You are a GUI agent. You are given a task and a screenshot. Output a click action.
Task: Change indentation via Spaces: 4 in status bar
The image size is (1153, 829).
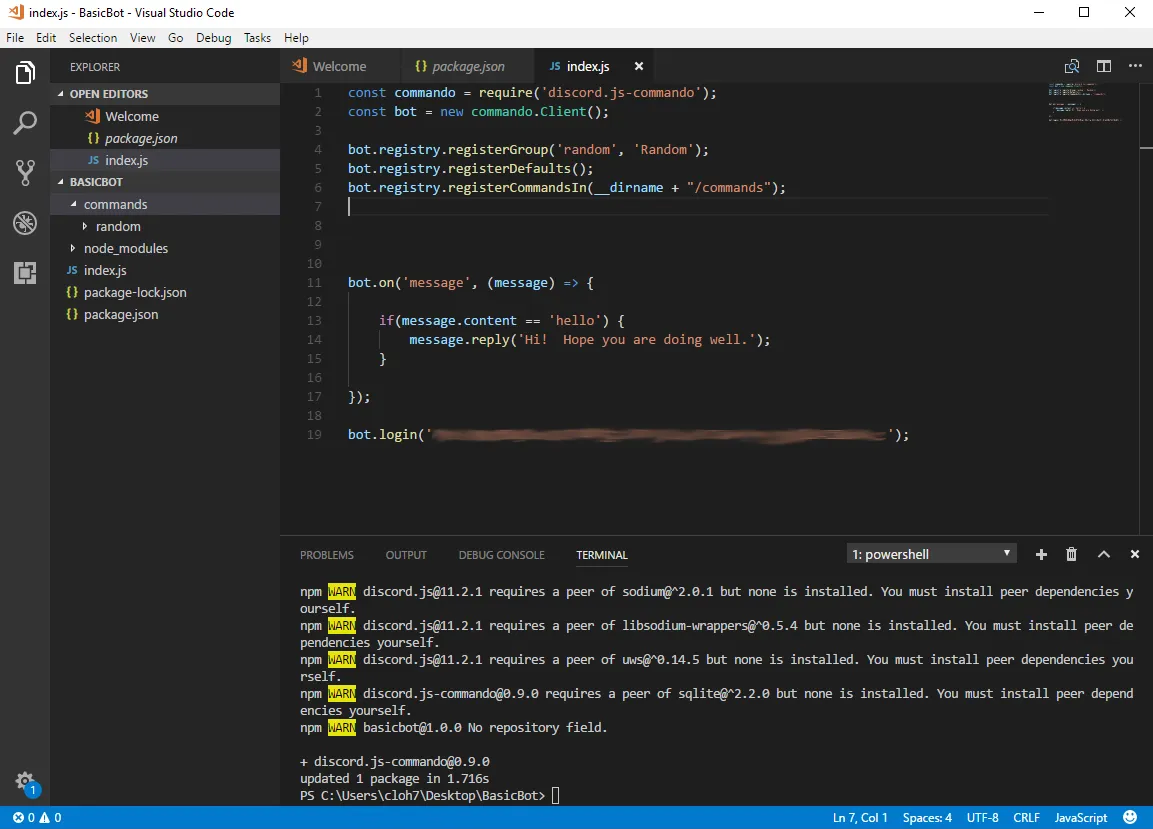coord(927,817)
